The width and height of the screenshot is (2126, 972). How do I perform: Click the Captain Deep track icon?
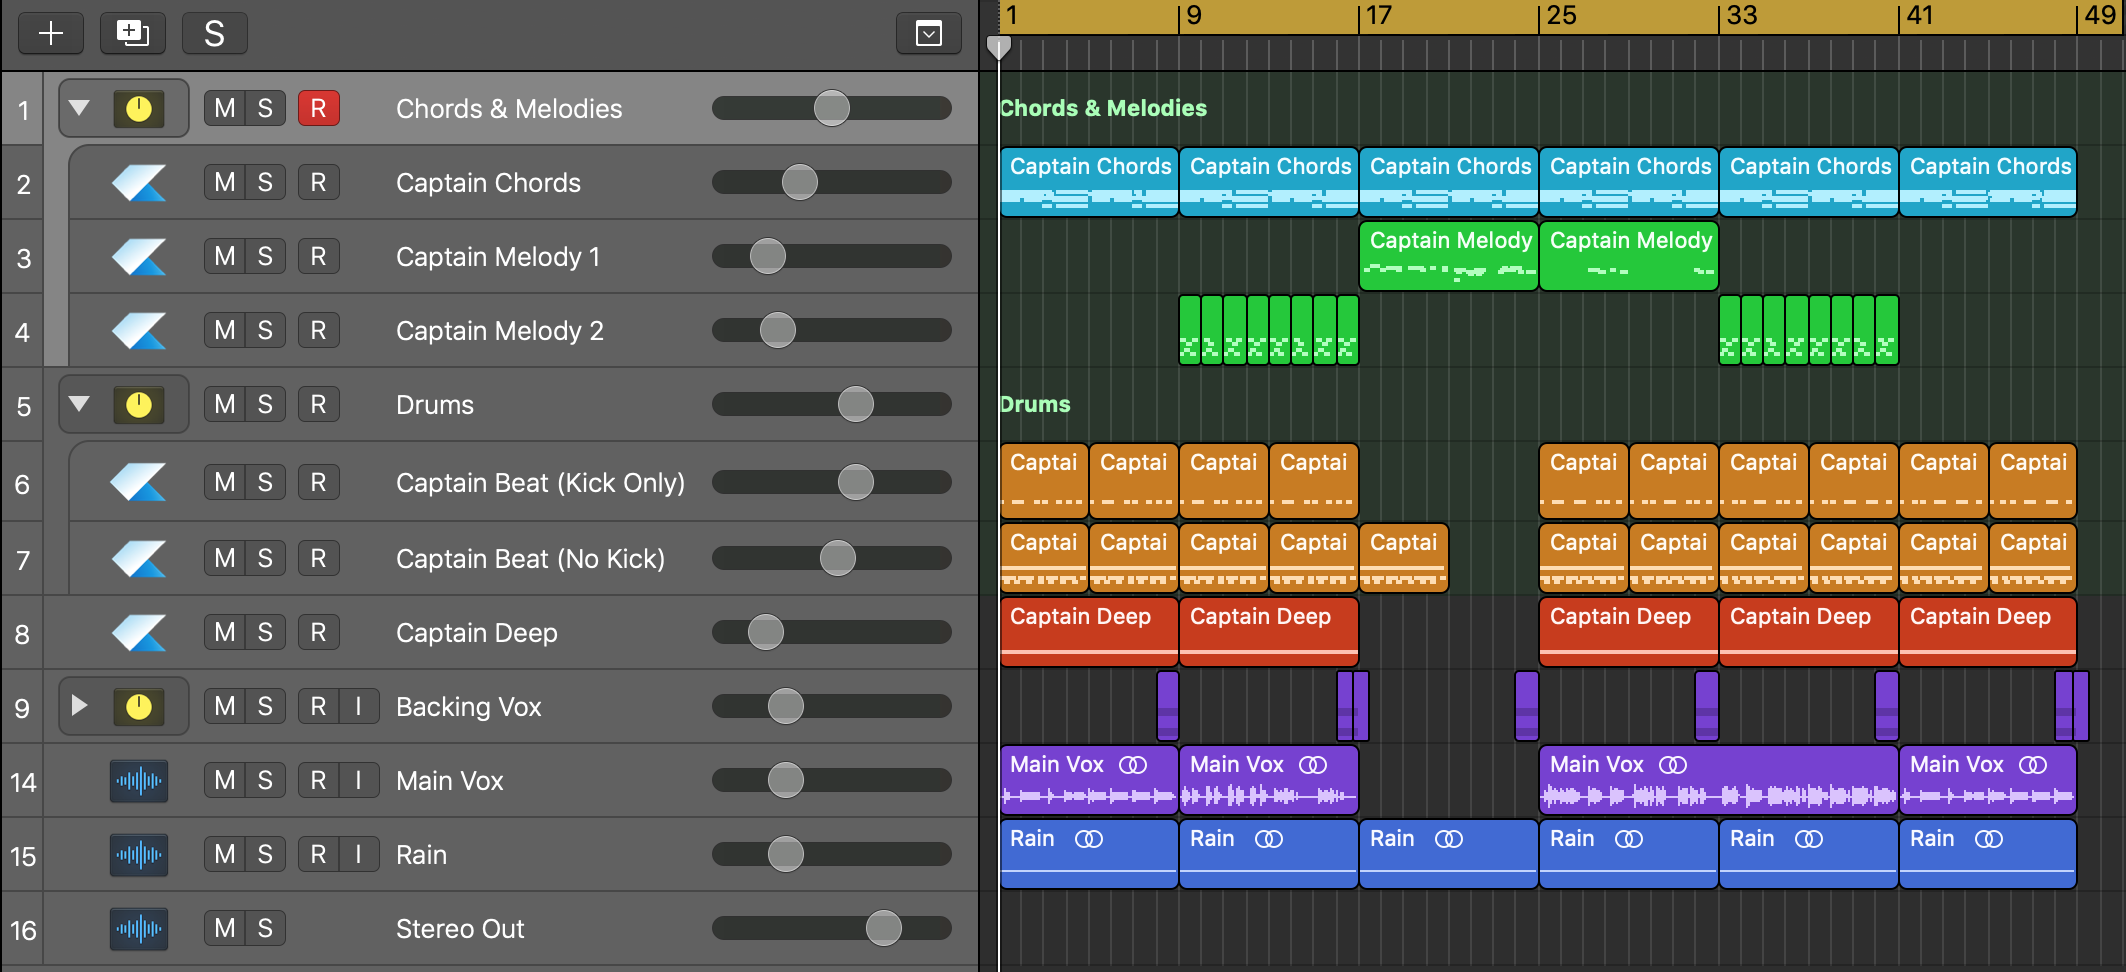pyautogui.click(x=139, y=632)
